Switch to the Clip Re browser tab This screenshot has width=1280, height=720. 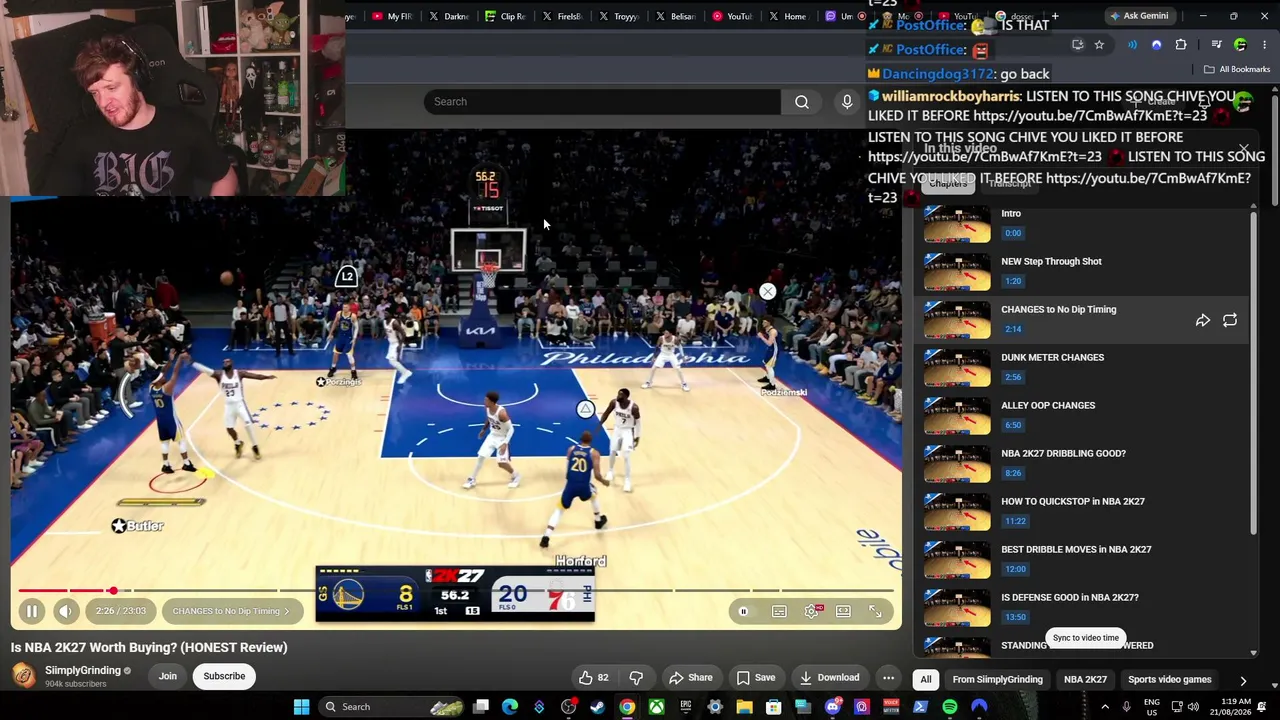tap(506, 16)
